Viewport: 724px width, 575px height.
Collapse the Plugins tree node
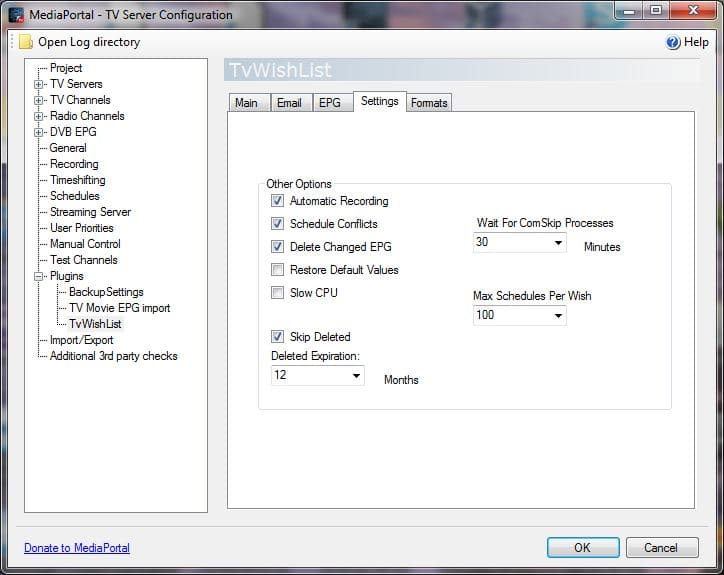[x=39, y=276]
